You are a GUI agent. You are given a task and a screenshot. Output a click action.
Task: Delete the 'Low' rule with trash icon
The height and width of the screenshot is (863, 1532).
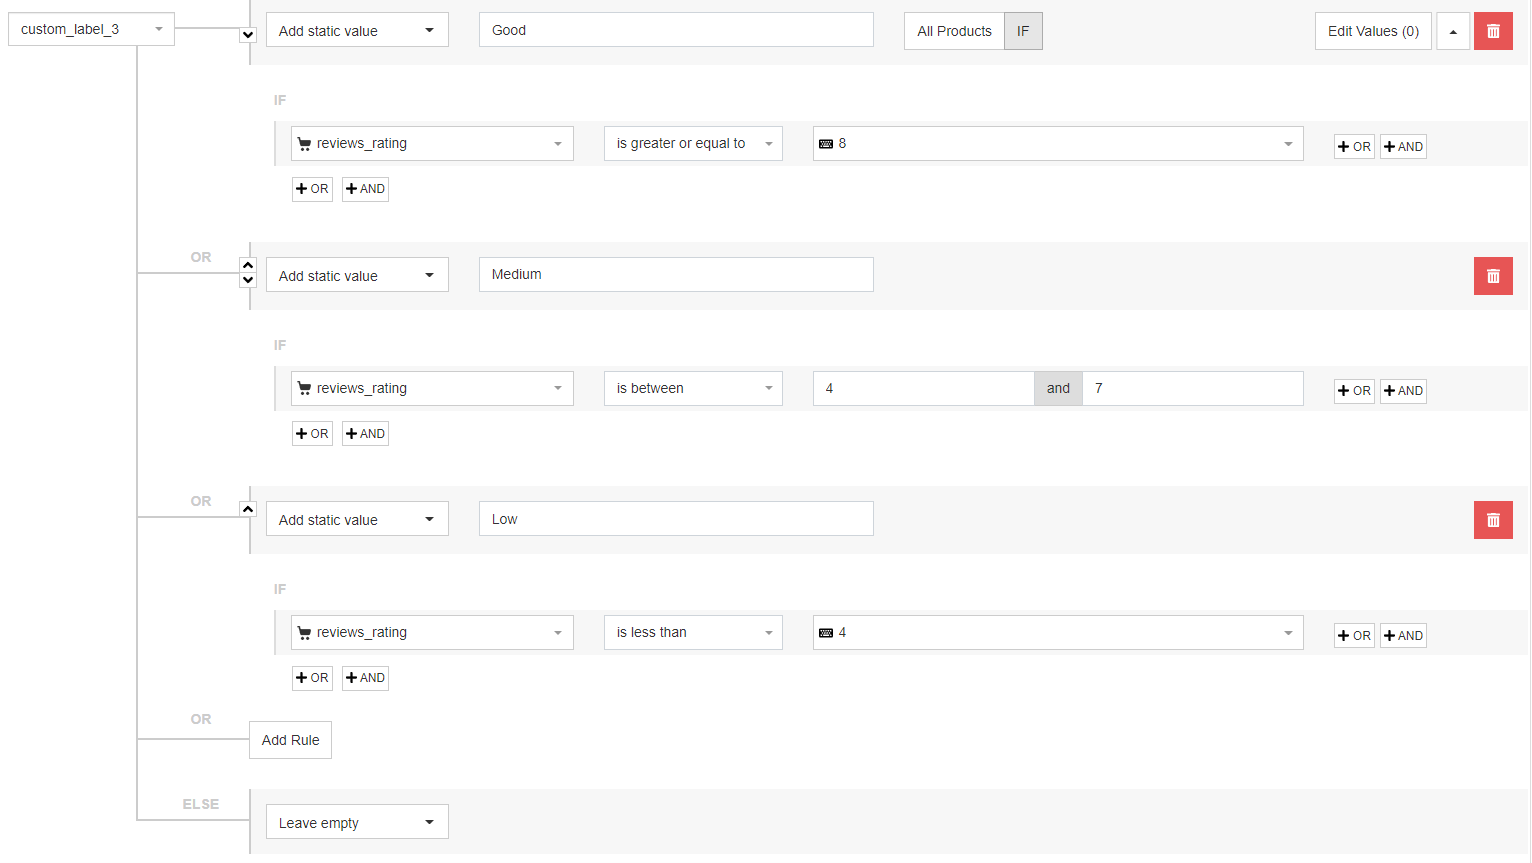click(x=1492, y=520)
